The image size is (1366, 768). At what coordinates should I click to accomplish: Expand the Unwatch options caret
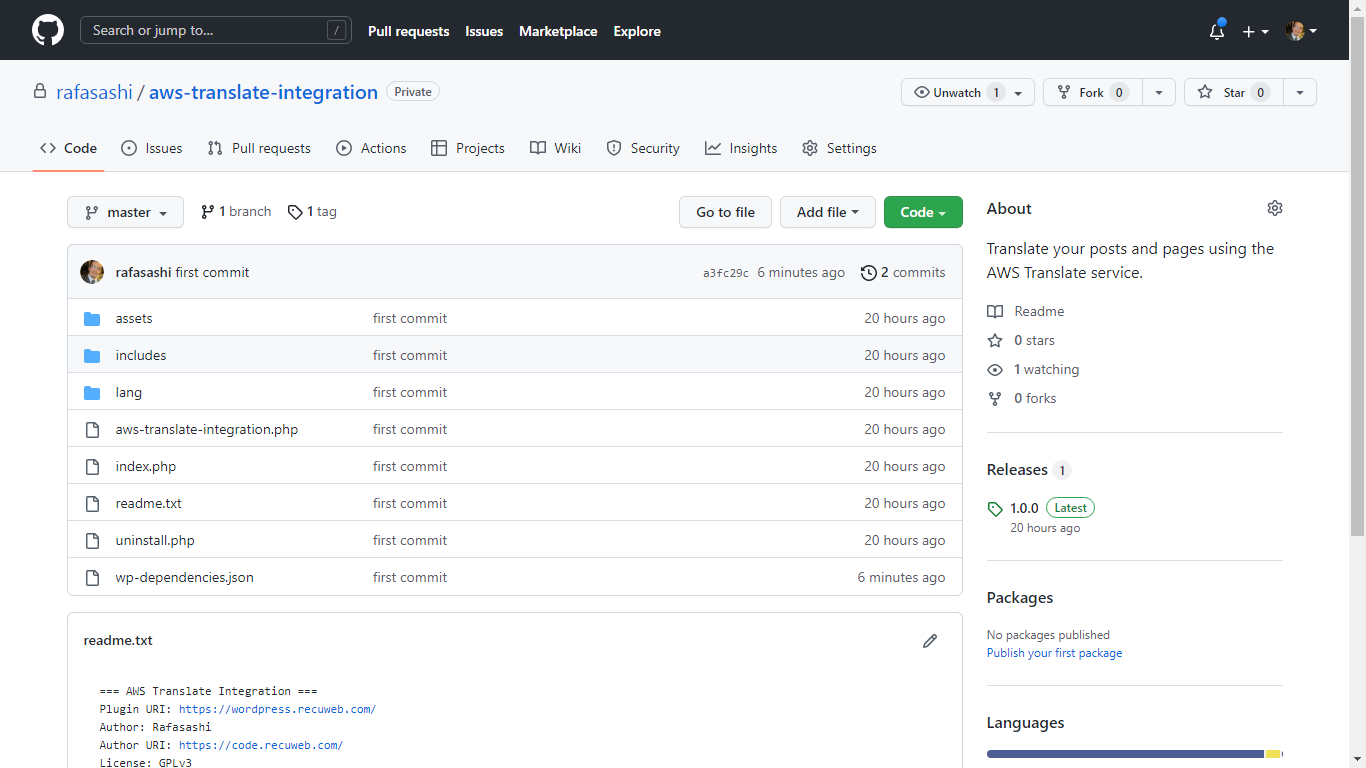1019,92
